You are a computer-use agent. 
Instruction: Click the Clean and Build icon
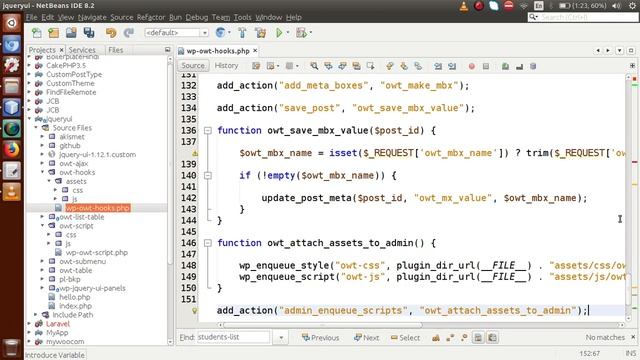[260, 33]
